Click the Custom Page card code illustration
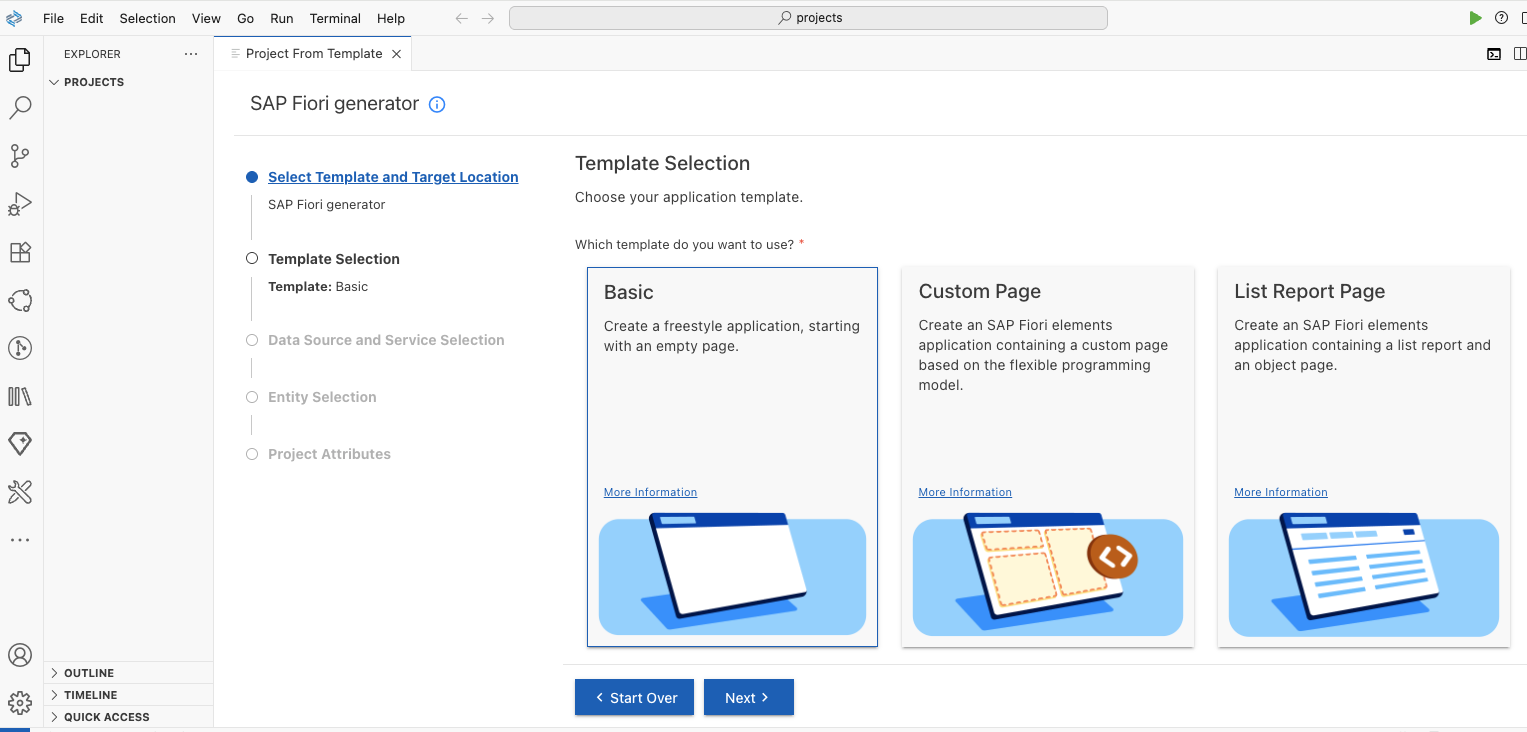 coord(1048,575)
